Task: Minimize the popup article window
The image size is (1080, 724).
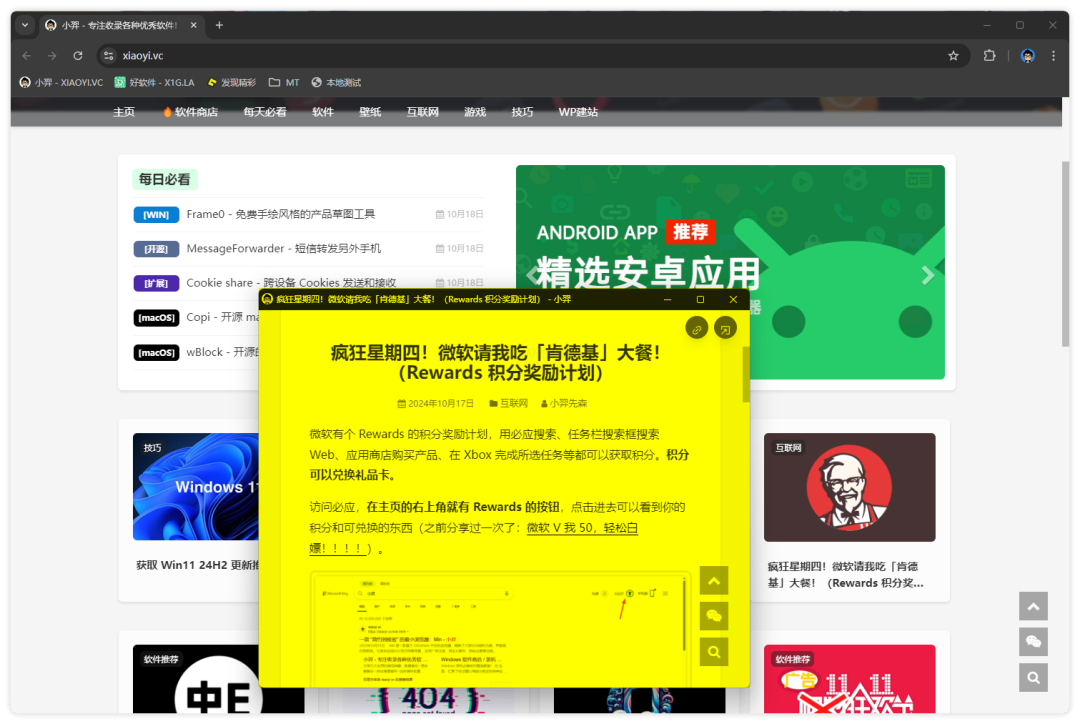Action: pos(667,300)
